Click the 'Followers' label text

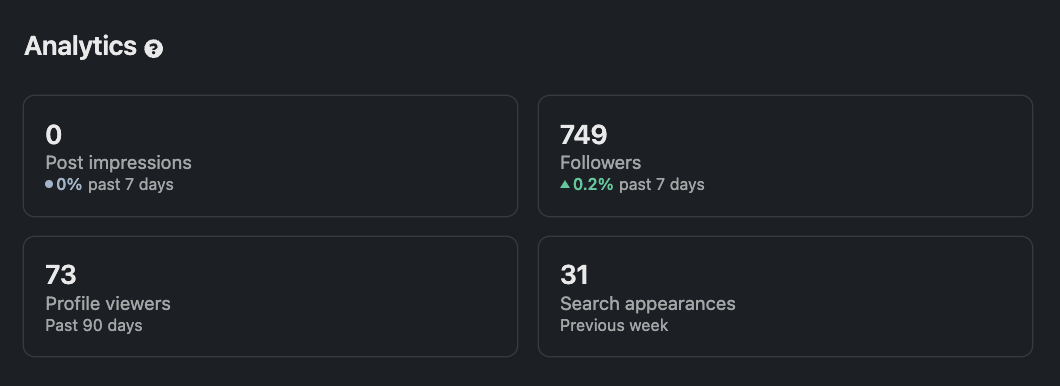click(x=600, y=163)
